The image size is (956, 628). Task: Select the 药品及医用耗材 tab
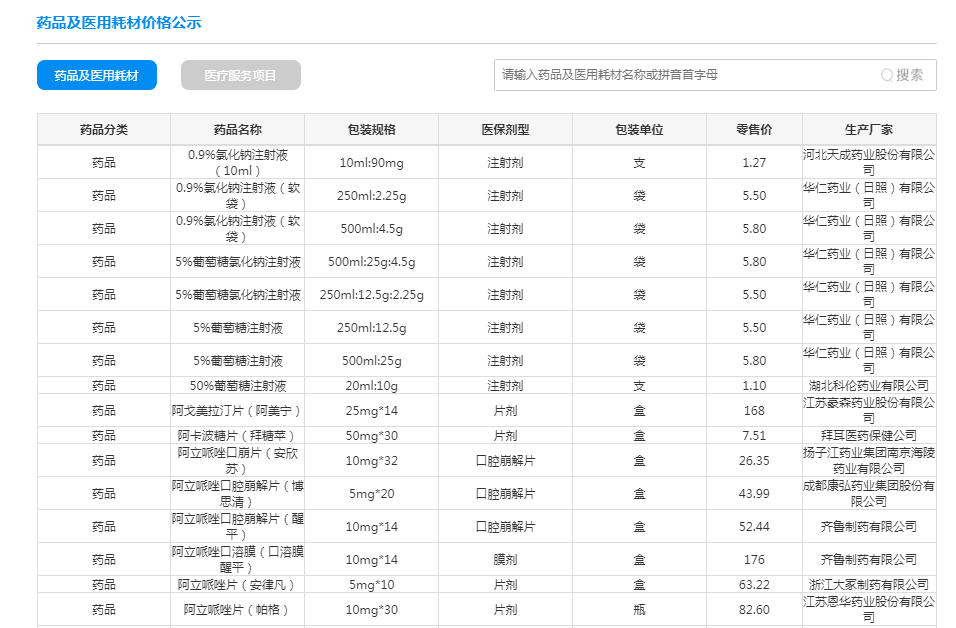point(97,75)
